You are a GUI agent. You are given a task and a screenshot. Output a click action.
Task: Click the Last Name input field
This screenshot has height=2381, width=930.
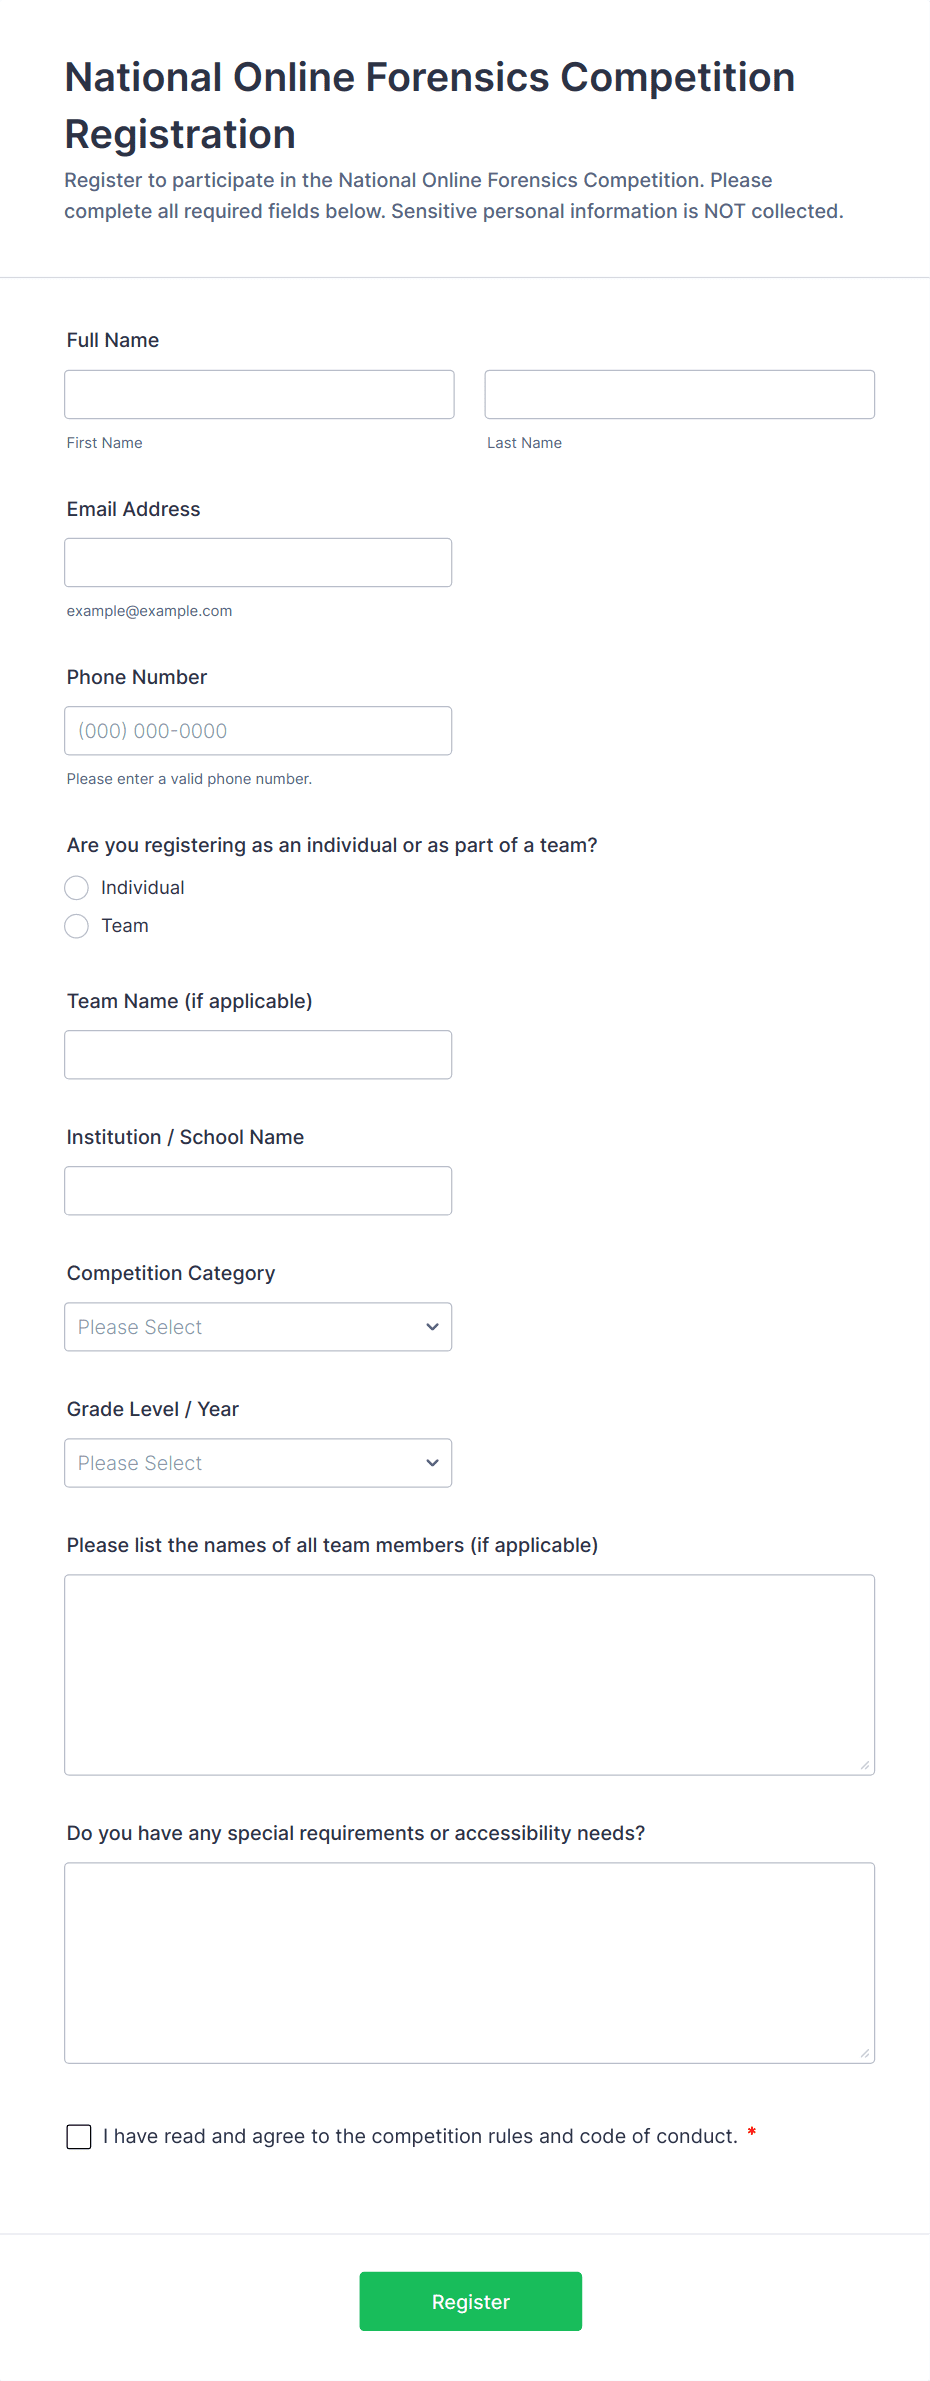(x=679, y=394)
